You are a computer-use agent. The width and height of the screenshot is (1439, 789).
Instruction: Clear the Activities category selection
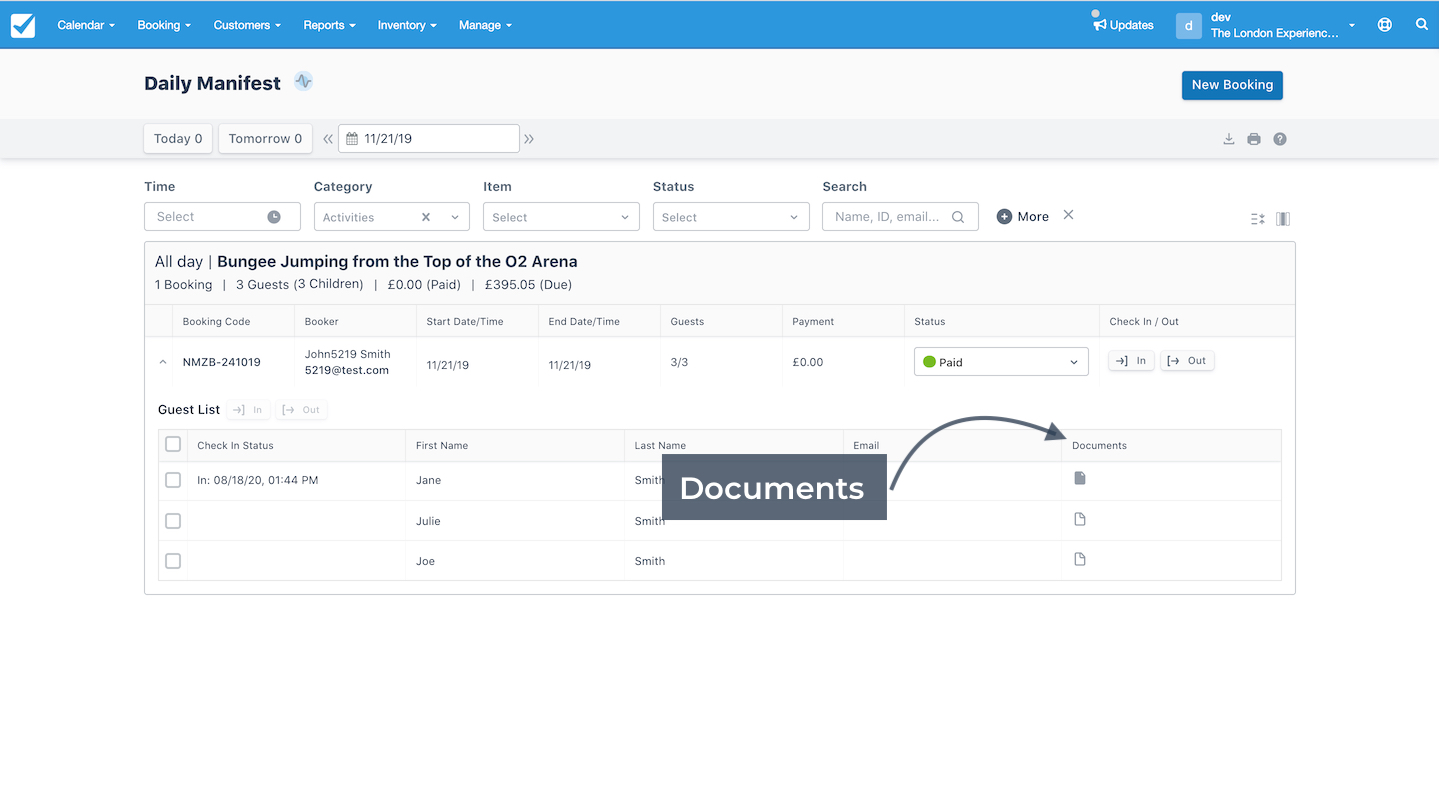(x=426, y=217)
